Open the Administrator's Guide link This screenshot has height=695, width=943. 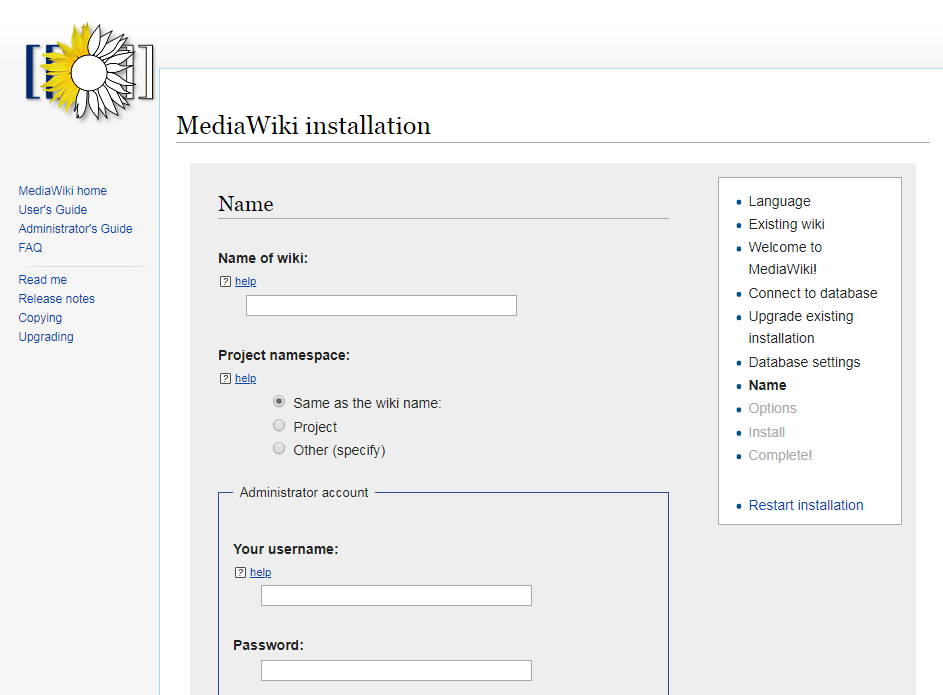[x=75, y=228]
